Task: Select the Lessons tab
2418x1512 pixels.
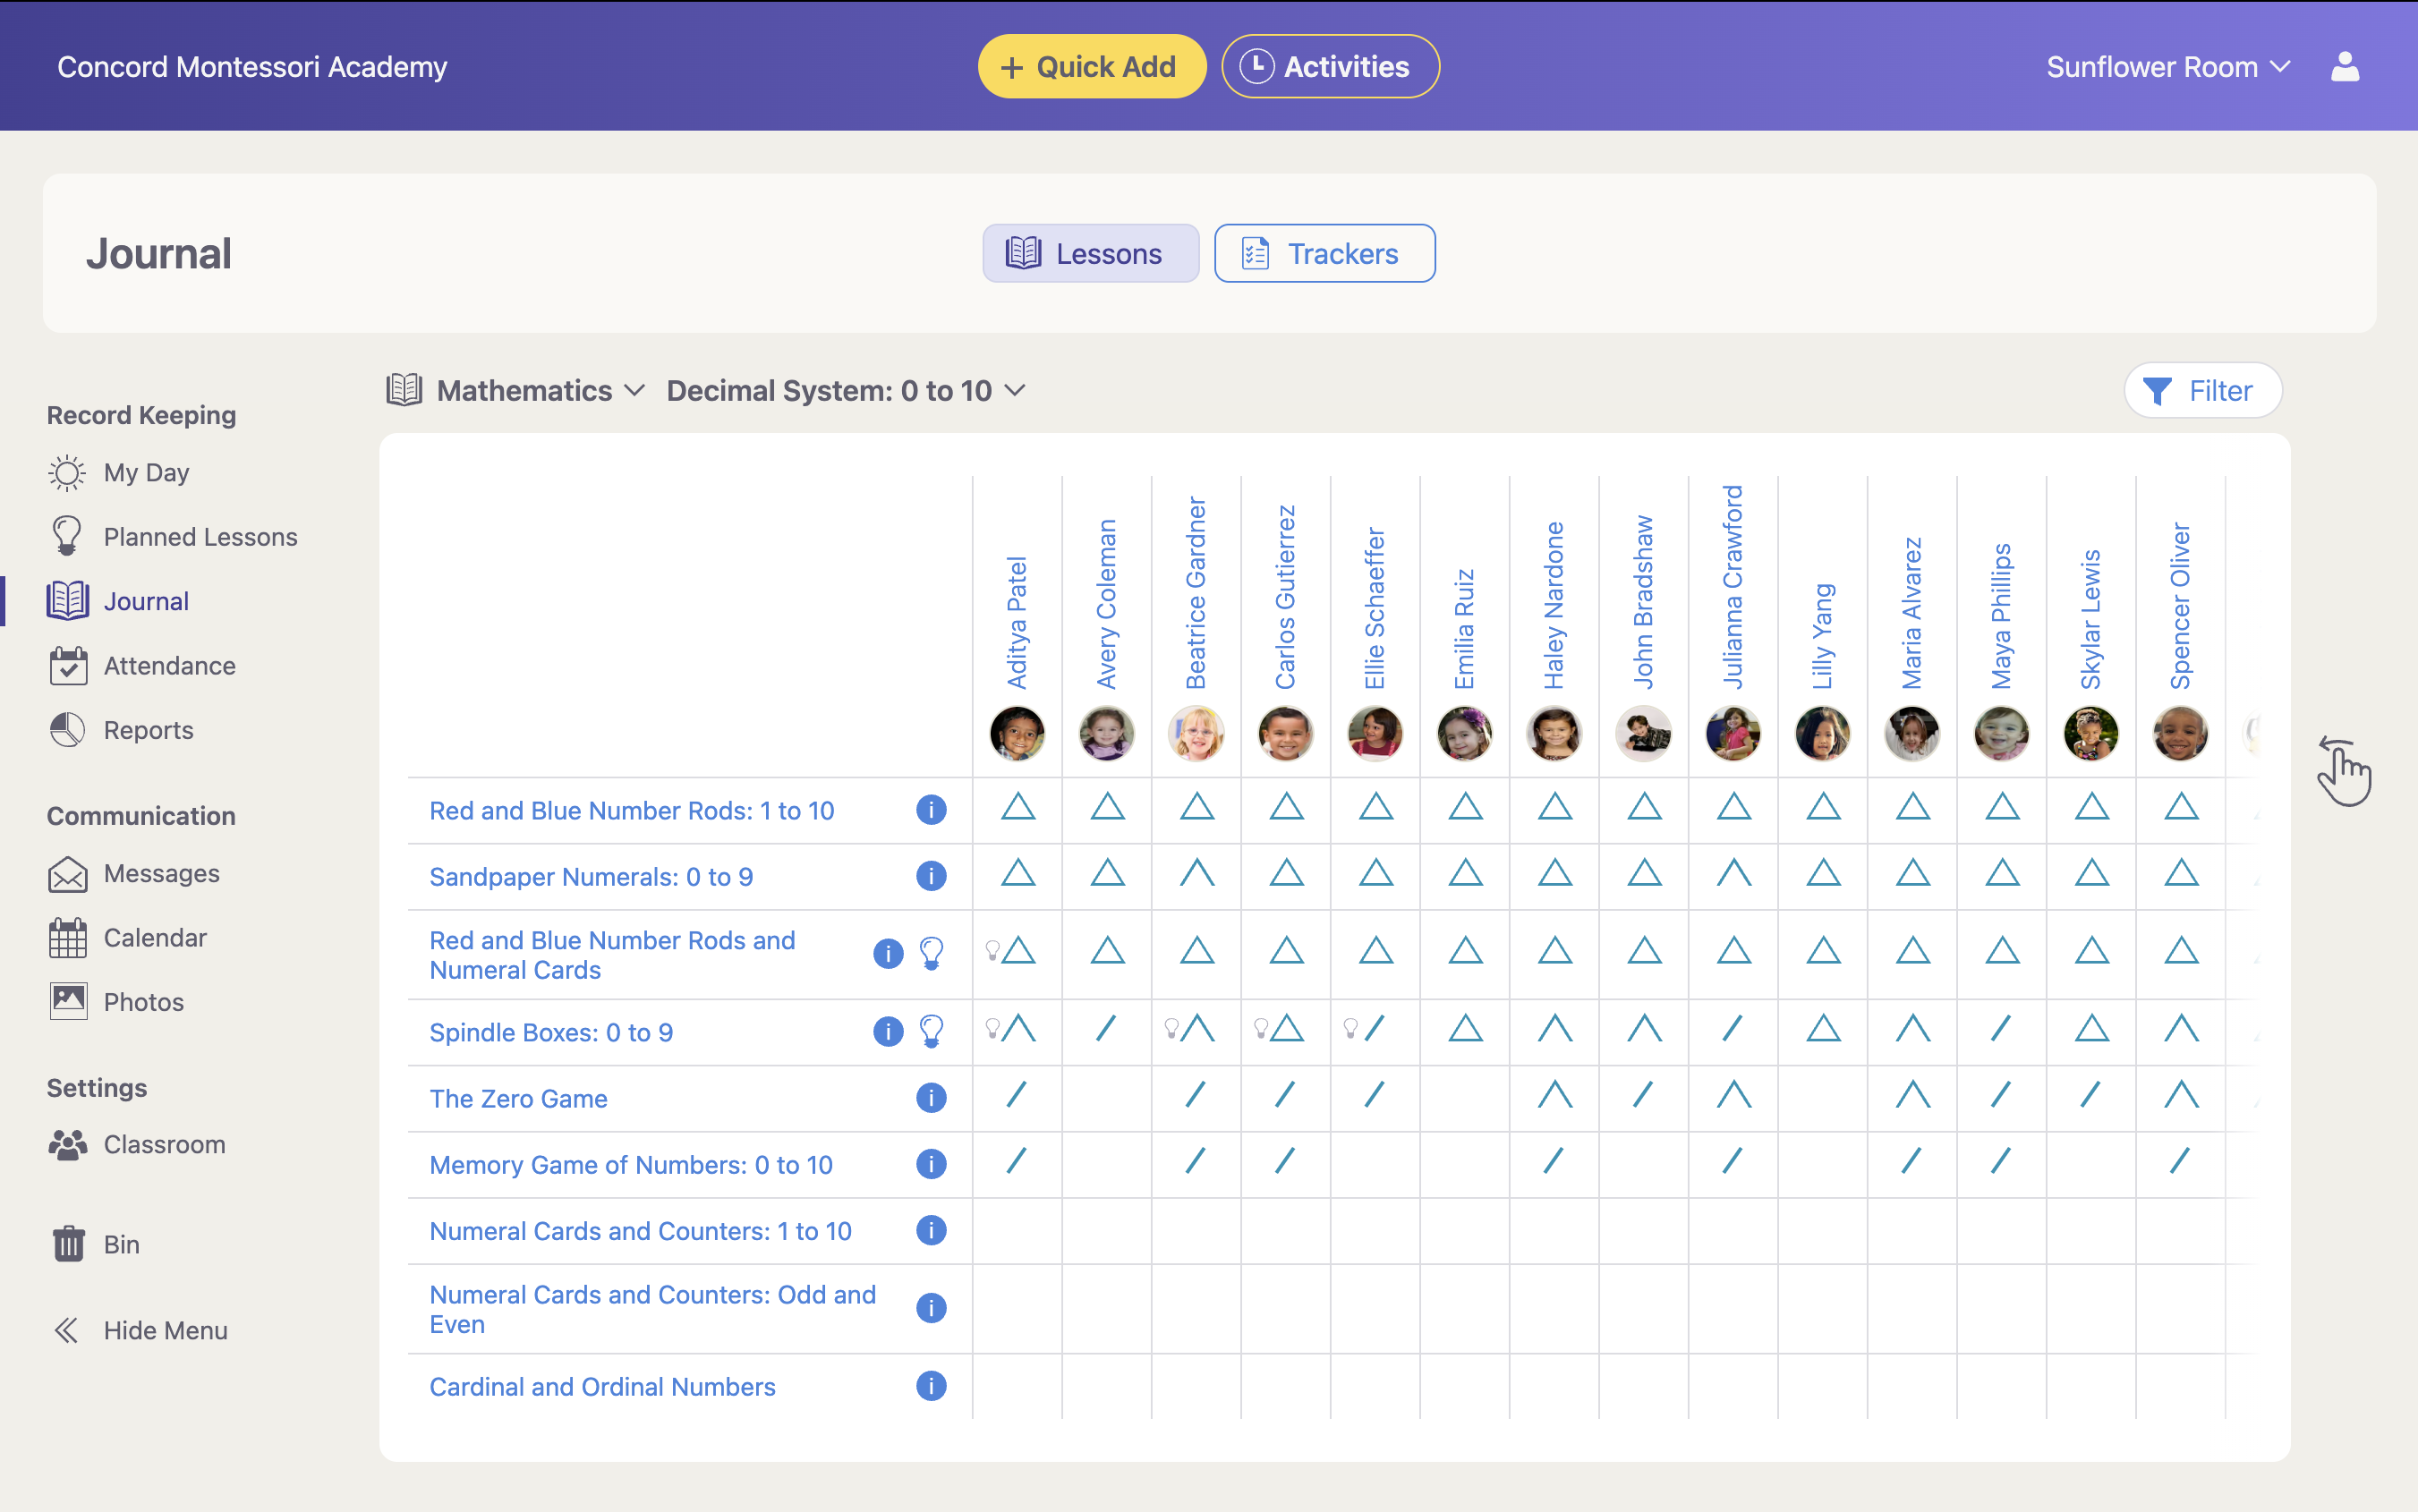Action: coord(1090,254)
